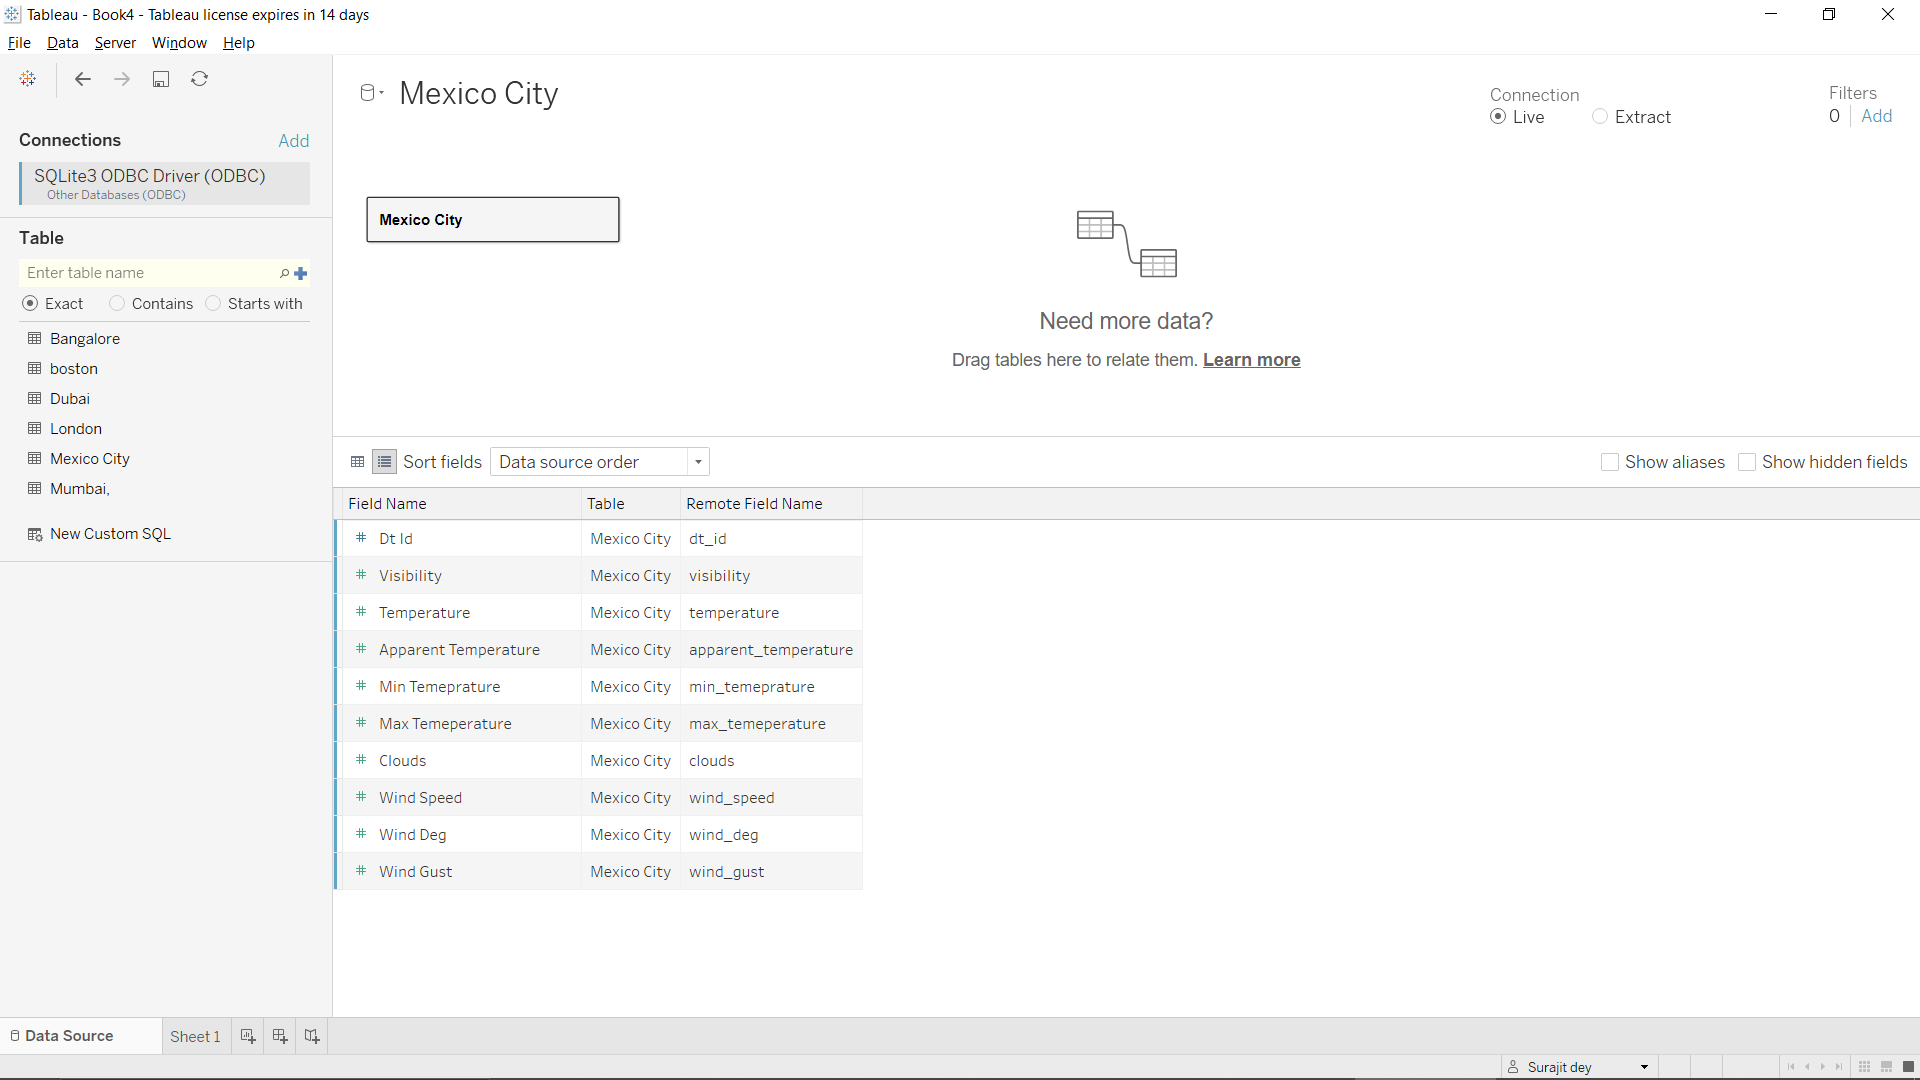Add a new connection with the Add button

tap(293, 140)
